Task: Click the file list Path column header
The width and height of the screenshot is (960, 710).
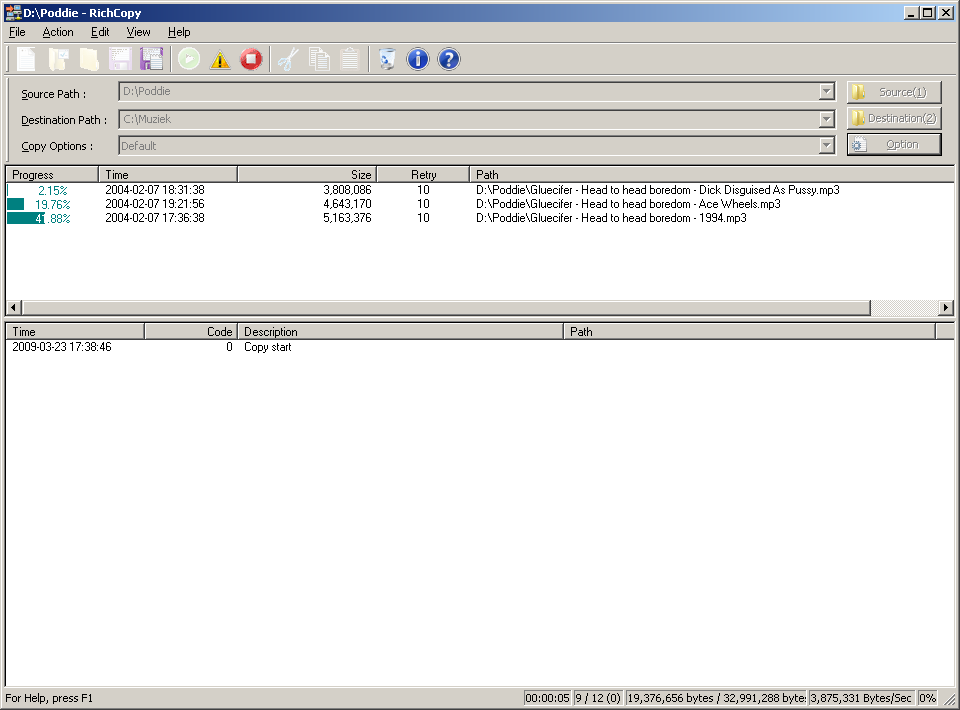Action: 711,174
